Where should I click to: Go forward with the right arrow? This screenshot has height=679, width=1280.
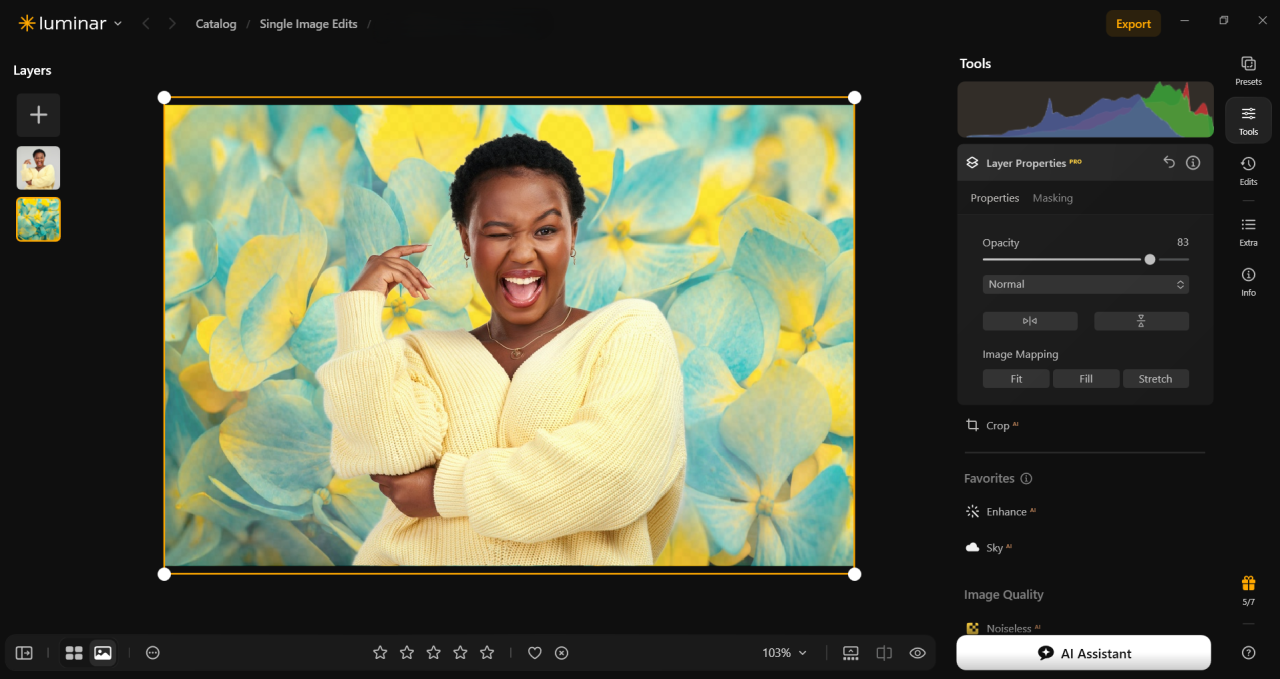coord(172,23)
